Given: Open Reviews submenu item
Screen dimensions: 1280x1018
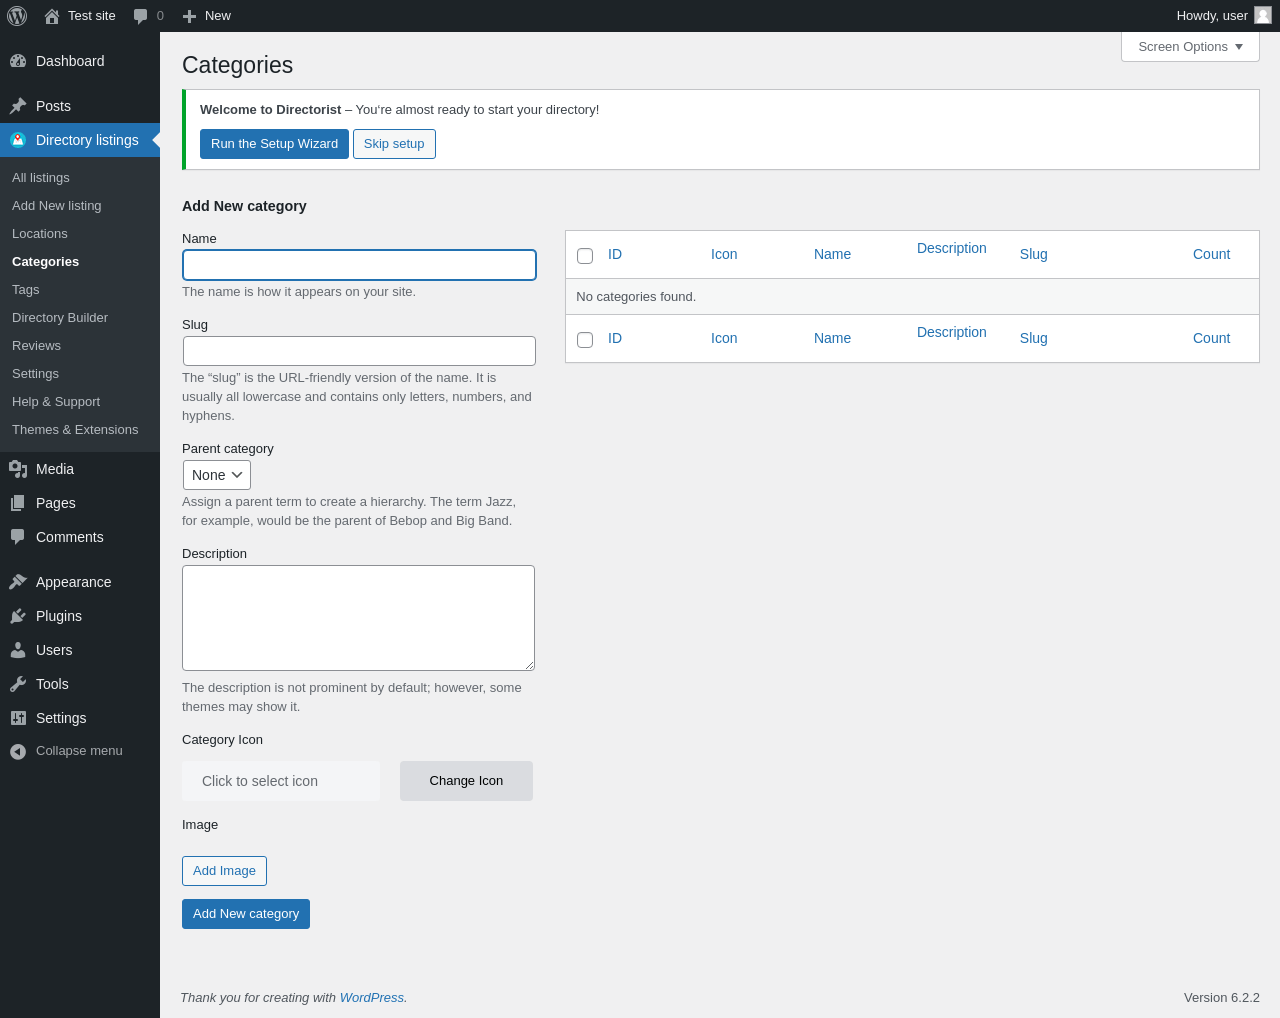Looking at the screenshot, I should pyautogui.click(x=37, y=346).
